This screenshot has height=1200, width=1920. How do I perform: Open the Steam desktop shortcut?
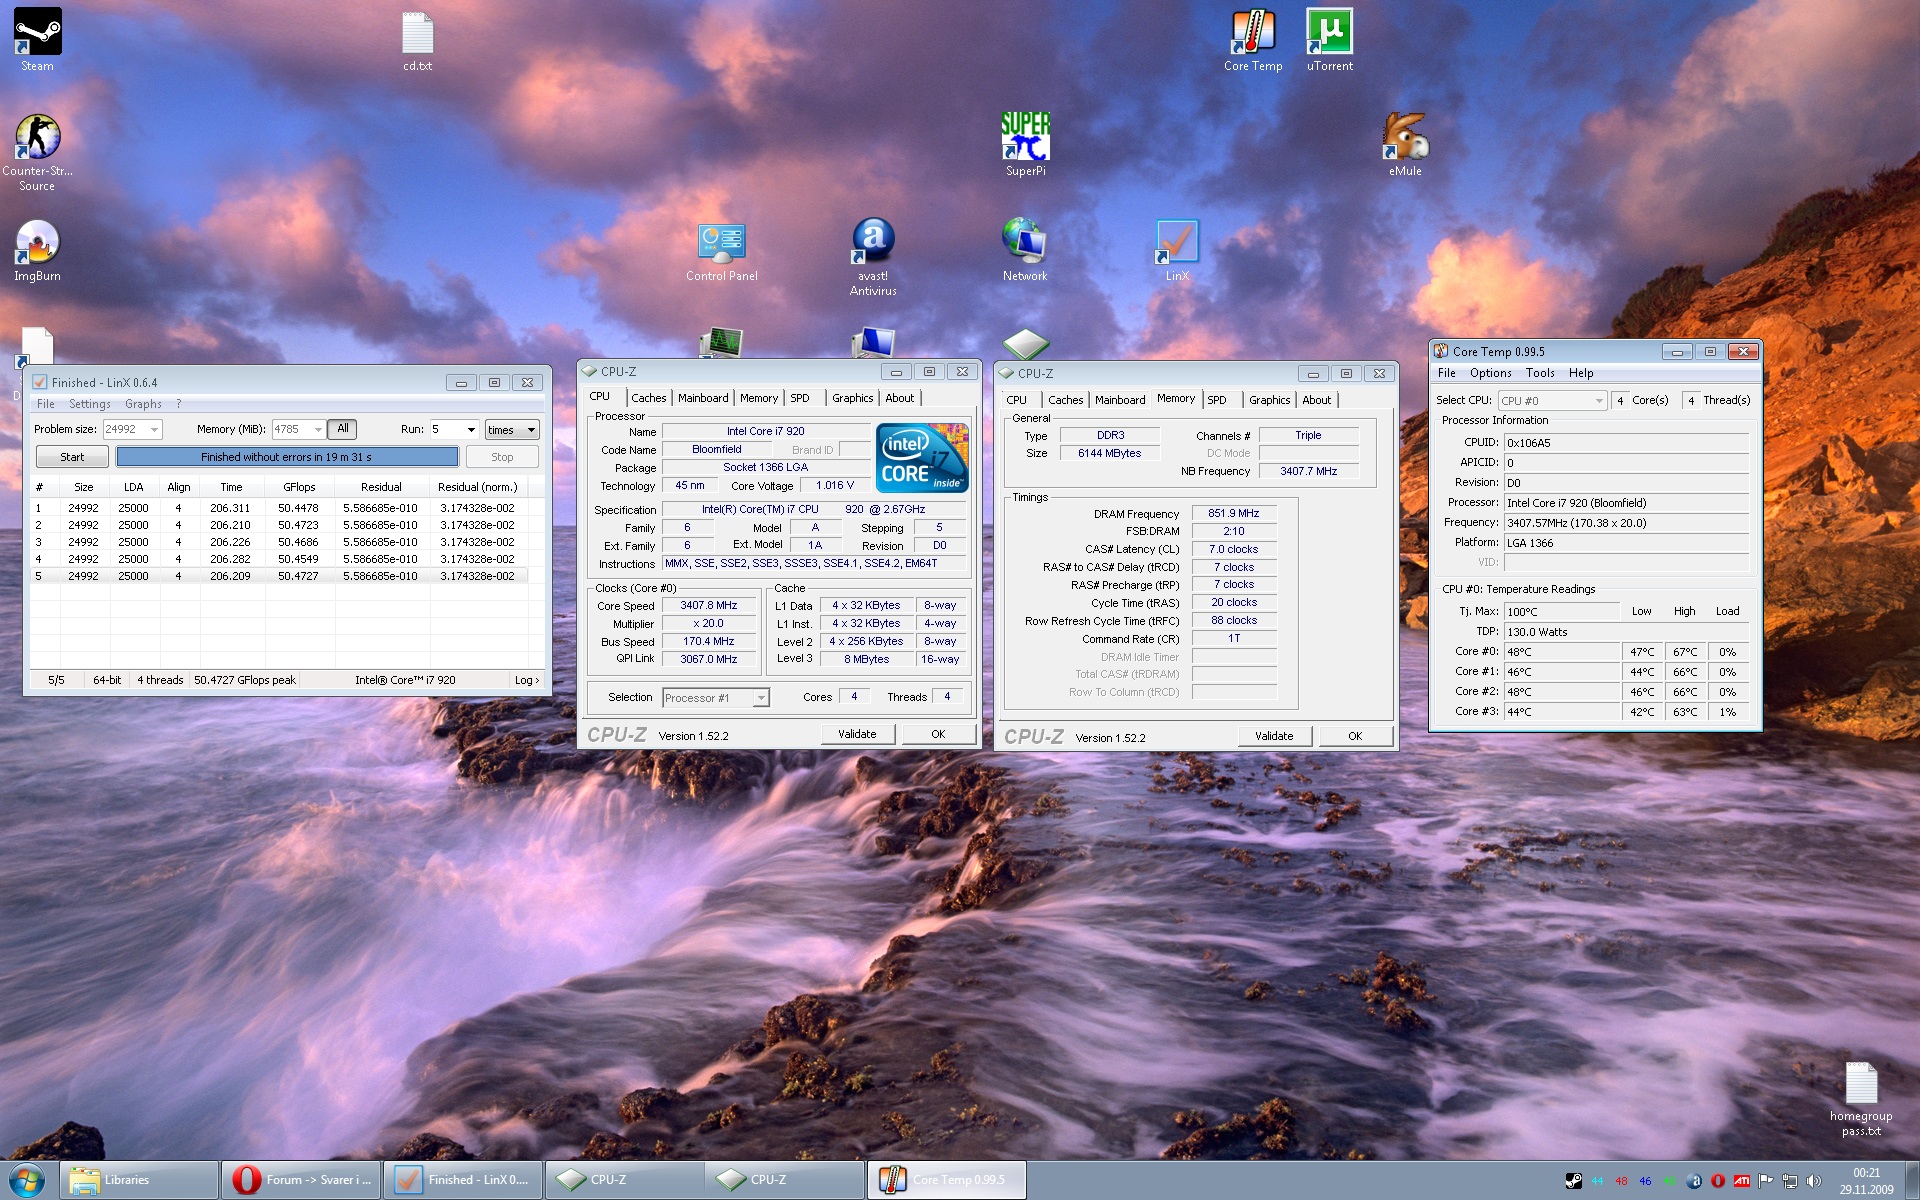(x=37, y=33)
